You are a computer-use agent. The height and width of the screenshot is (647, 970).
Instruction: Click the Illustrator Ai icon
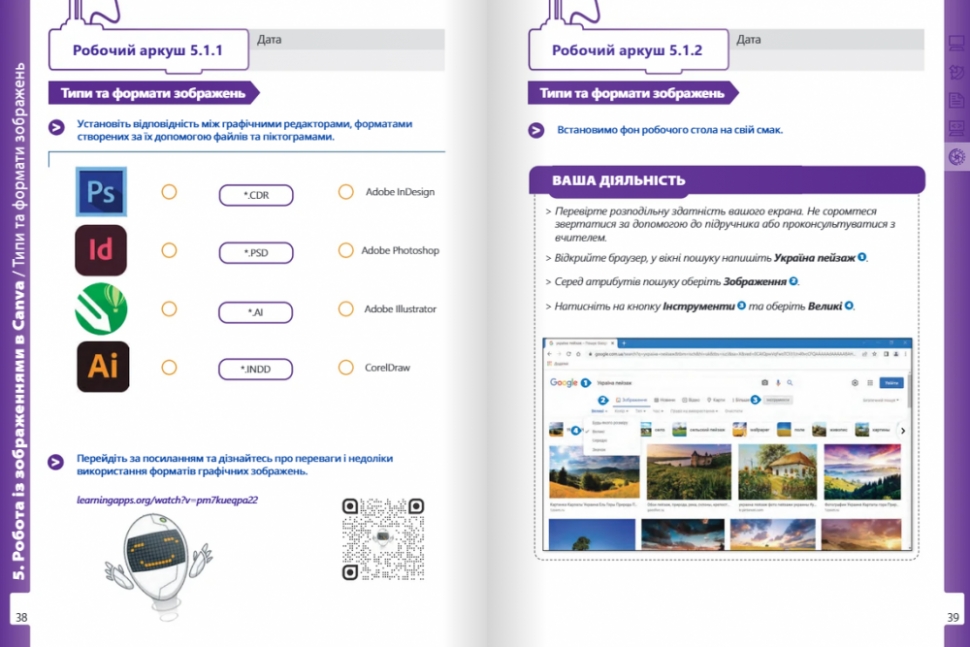coord(103,367)
